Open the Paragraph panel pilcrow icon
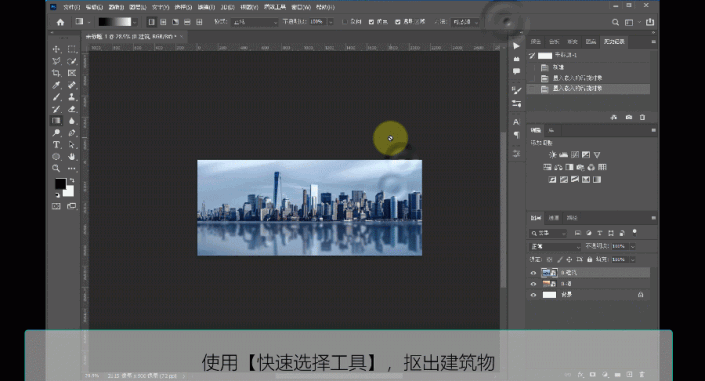 point(516,135)
